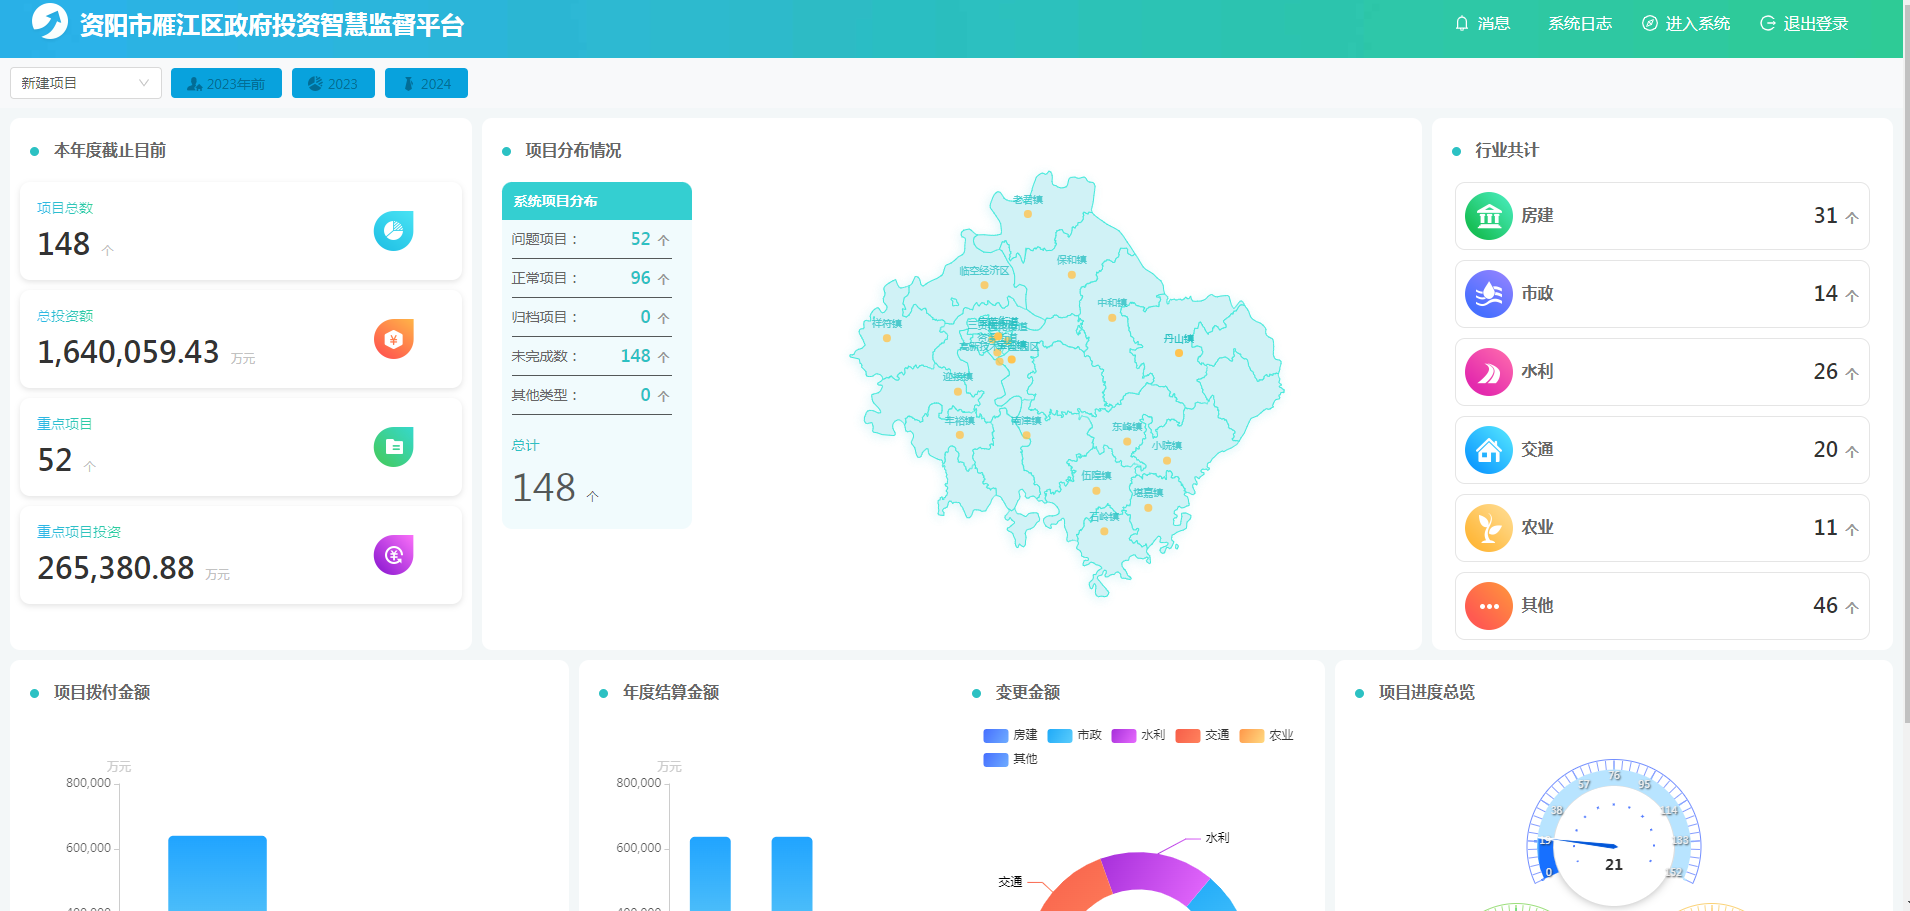Toggle the 水利 legend swatch
Screen dimensions: 1910x911
coord(1123,735)
